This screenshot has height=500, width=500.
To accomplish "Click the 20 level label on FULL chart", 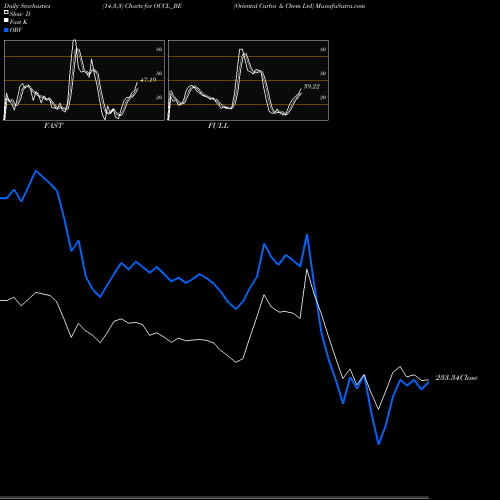I will pyautogui.click(x=323, y=98).
